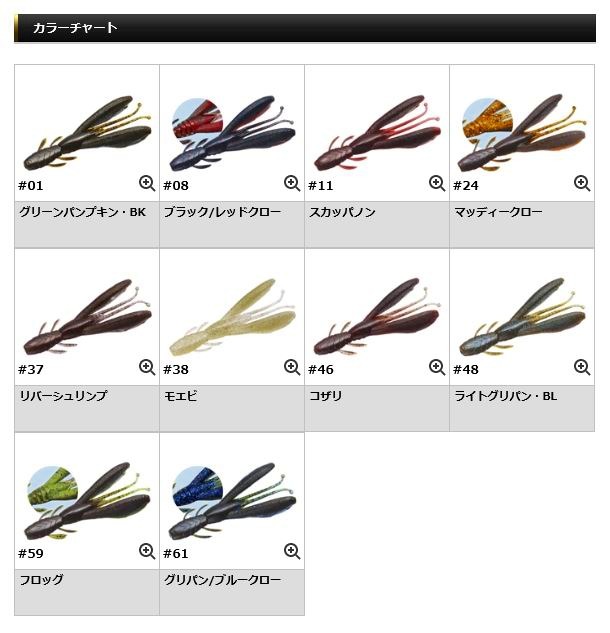Click the blue claw inset circle on #61

click(x=197, y=488)
